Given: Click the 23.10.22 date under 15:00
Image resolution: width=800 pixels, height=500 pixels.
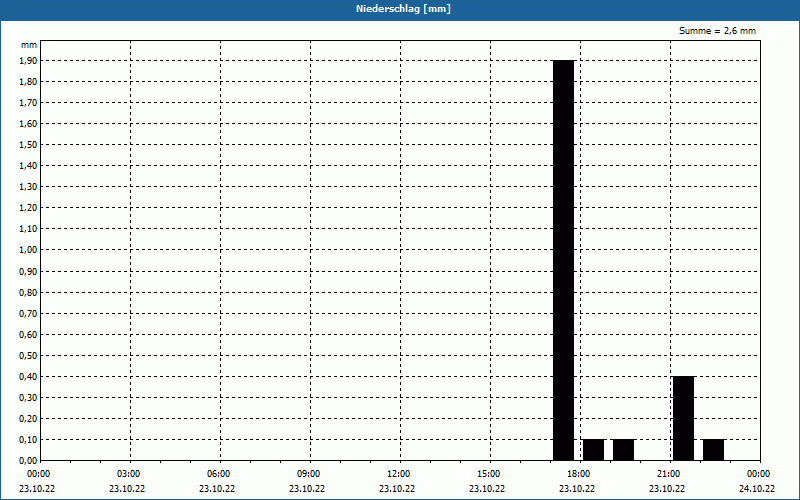Looking at the screenshot, I should 487,489.
